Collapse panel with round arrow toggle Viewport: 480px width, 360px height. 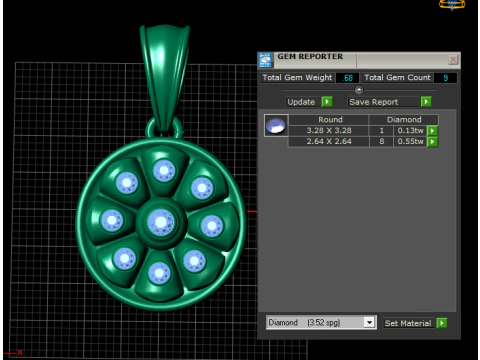[x=359, y=90]
